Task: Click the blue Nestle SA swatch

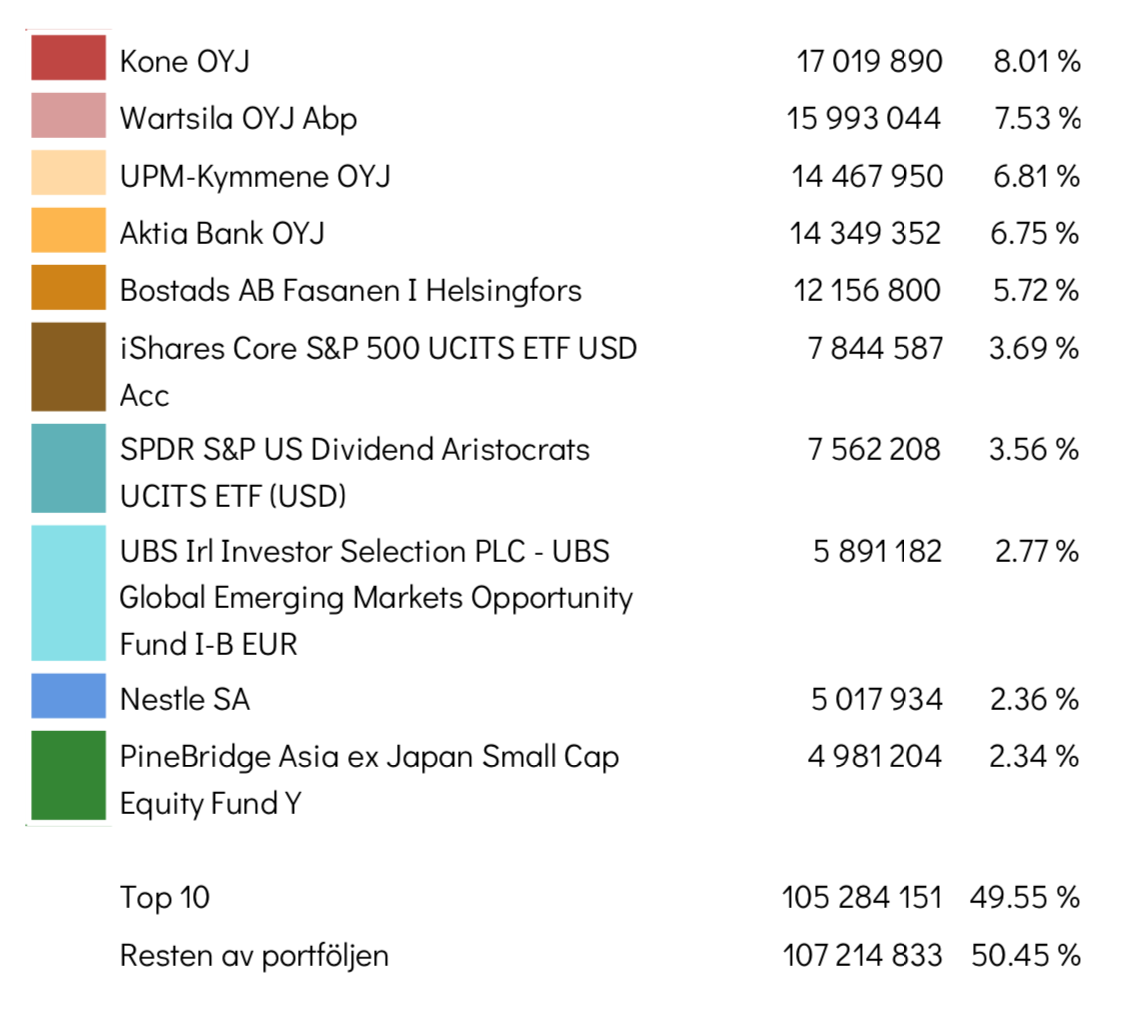Action: pyautogui.click(x=68, y=695)
